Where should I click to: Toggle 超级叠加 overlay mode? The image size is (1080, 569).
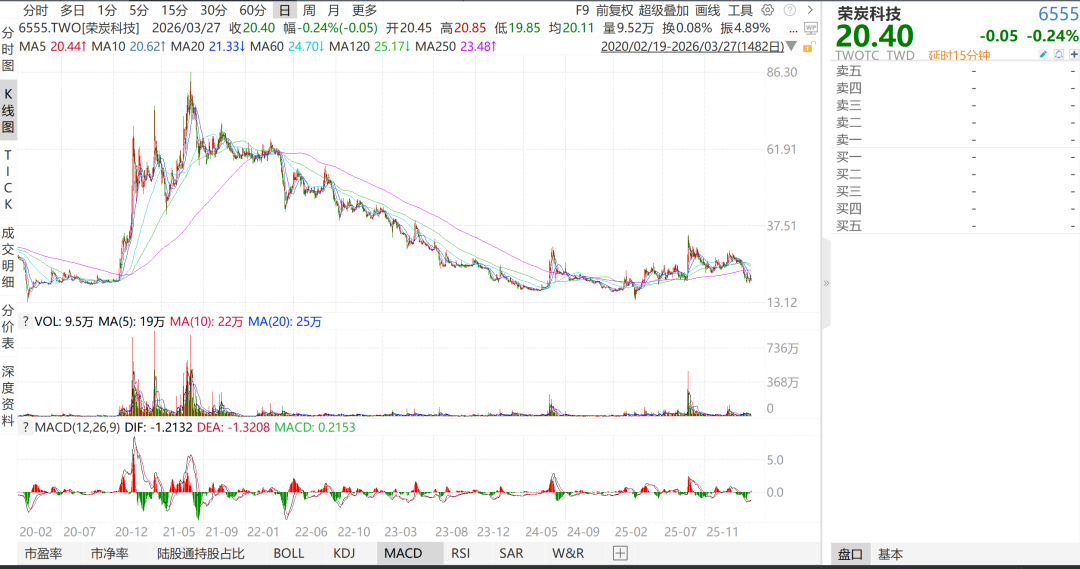(662, 10)
